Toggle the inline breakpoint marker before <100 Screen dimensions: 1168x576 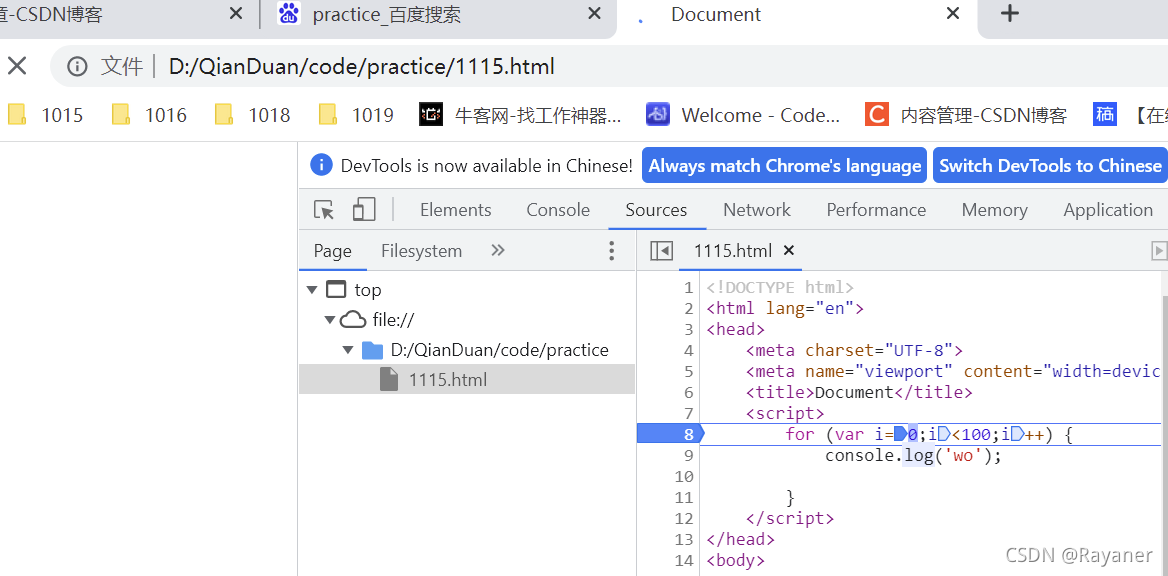click(945, 434)
